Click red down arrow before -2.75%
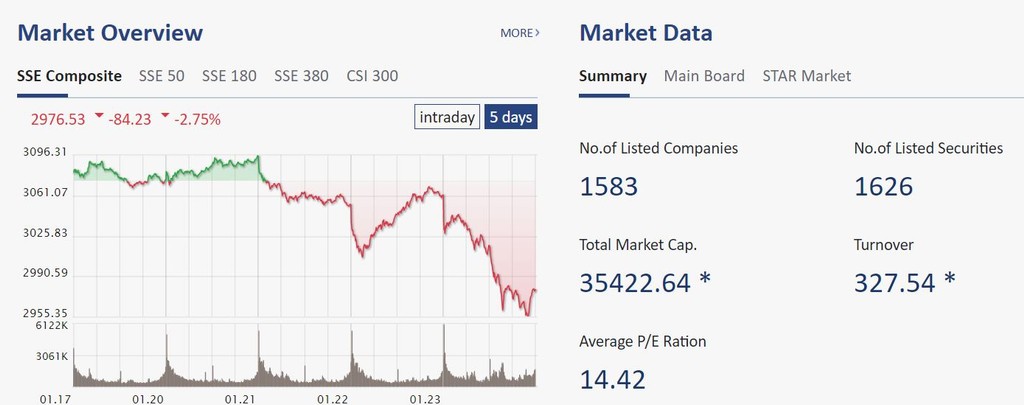Viewport: 1024px width, 405px height. coord(164,117)
